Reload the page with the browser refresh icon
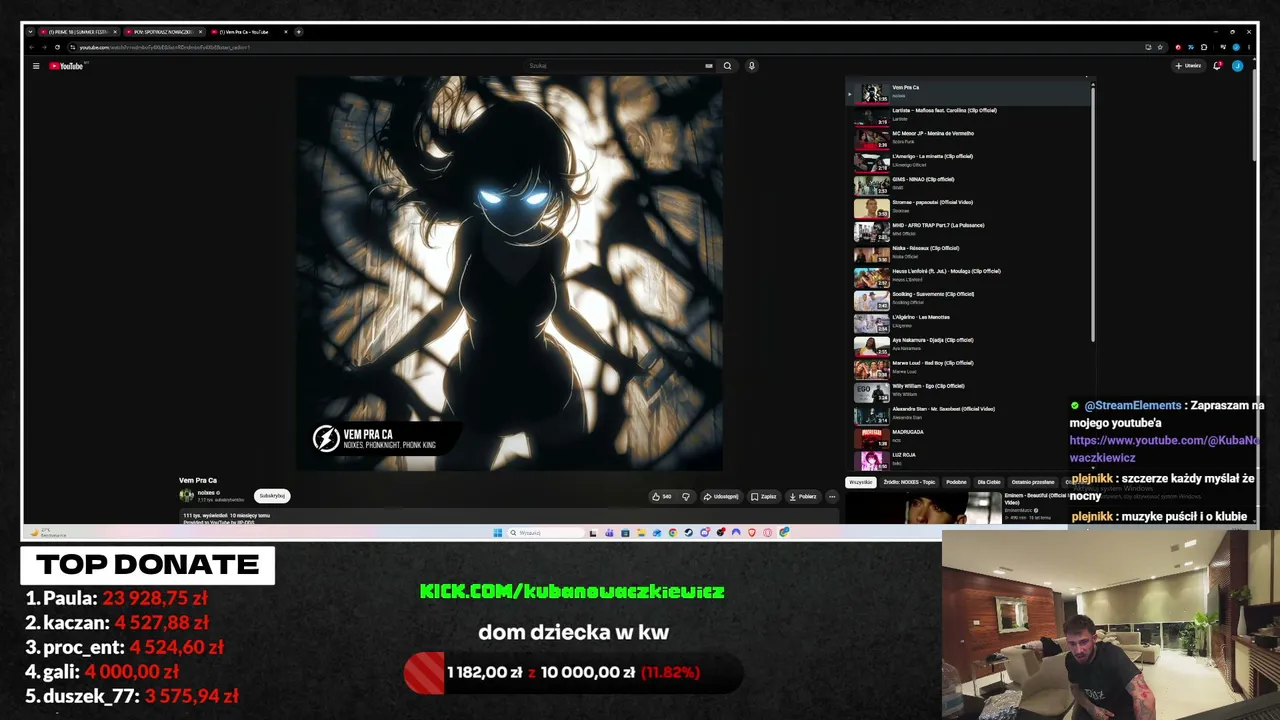1280x720 pixels. [57, 47]
